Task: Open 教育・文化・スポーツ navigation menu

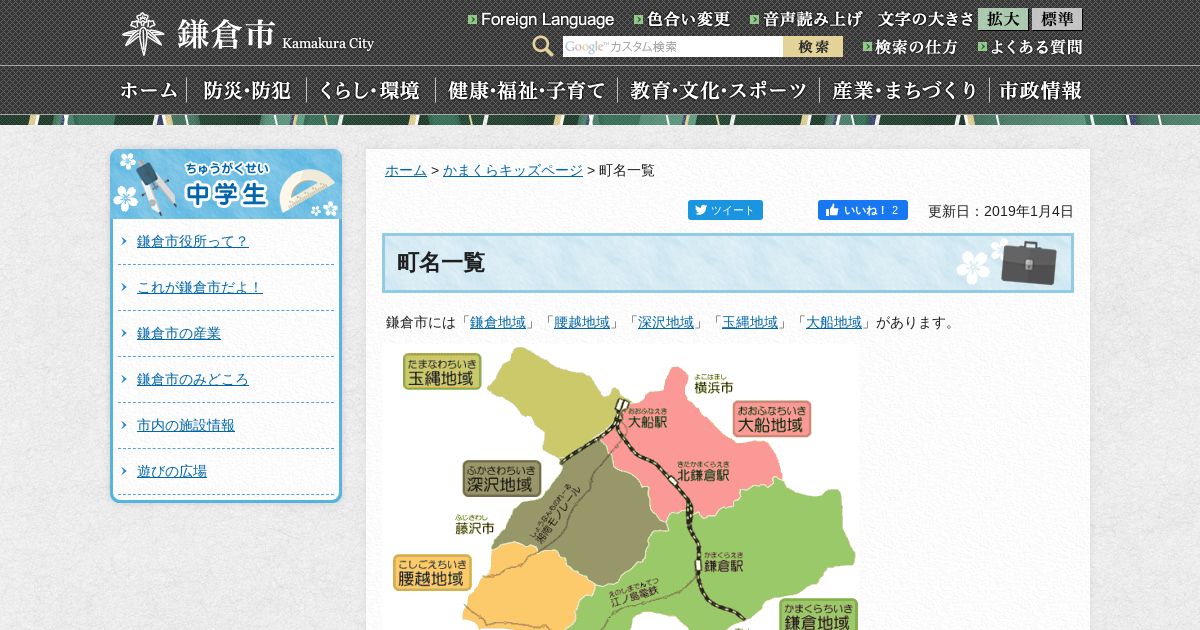Action: pos(718,90)
